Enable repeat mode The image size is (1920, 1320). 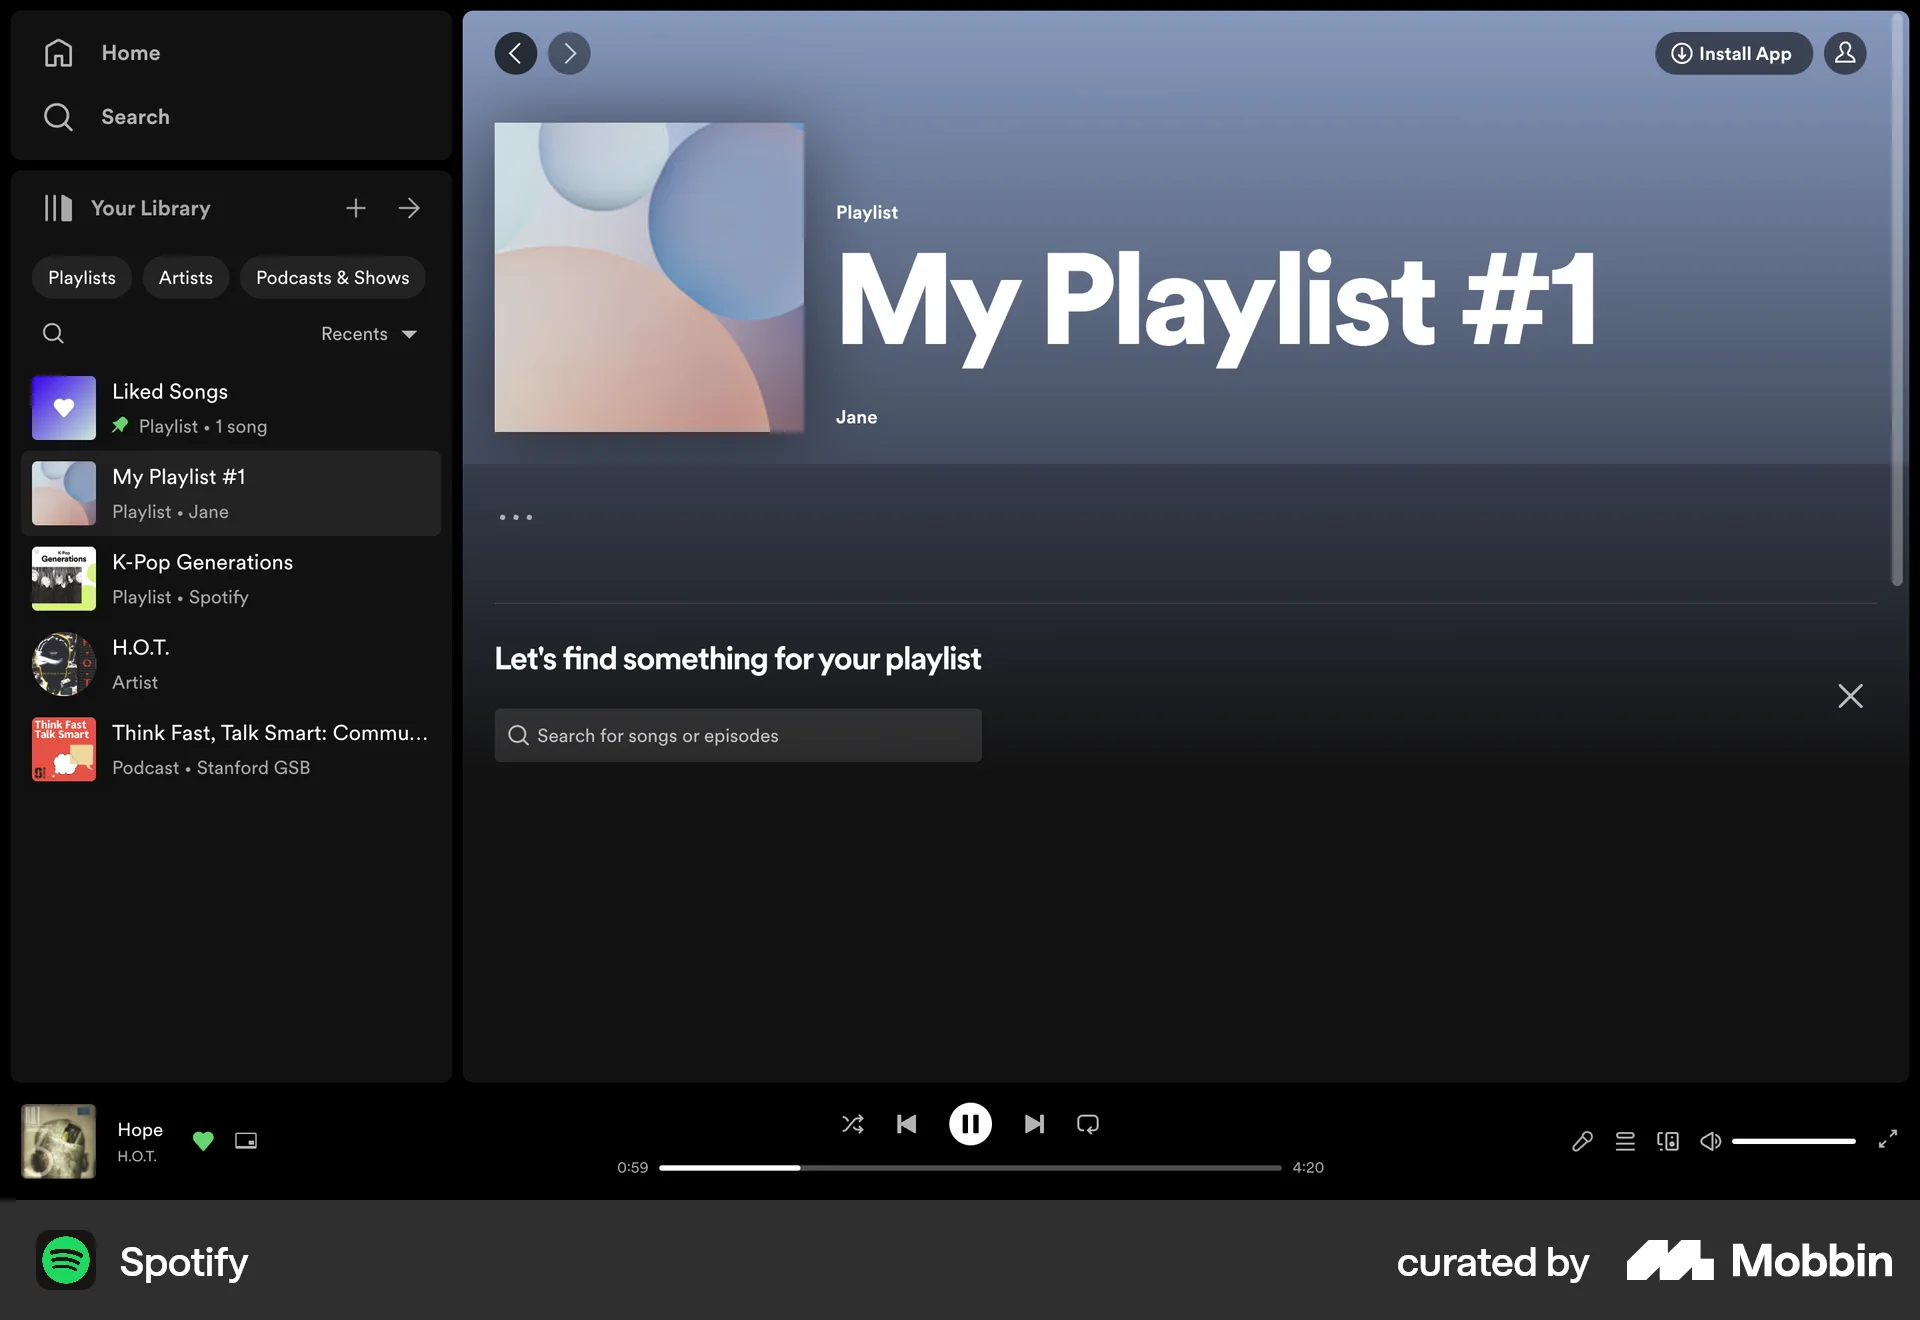tap(1088, 1124)
